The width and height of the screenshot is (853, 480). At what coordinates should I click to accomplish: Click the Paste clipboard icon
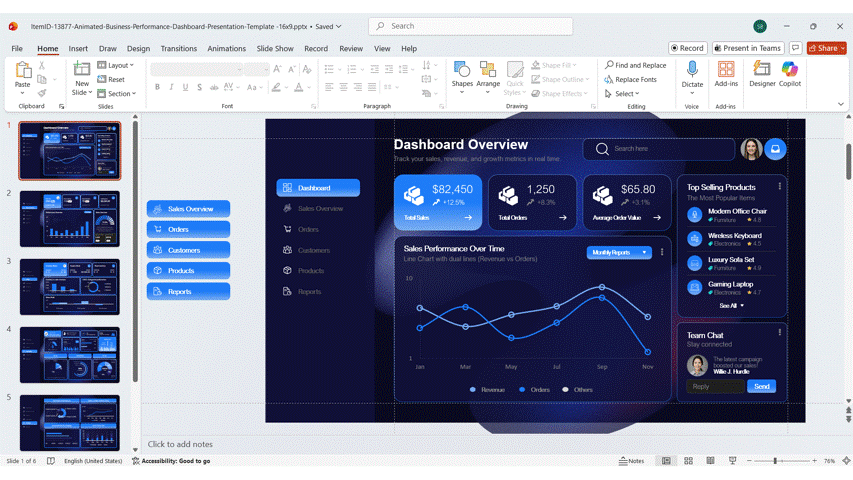click(x=22, y=71)
